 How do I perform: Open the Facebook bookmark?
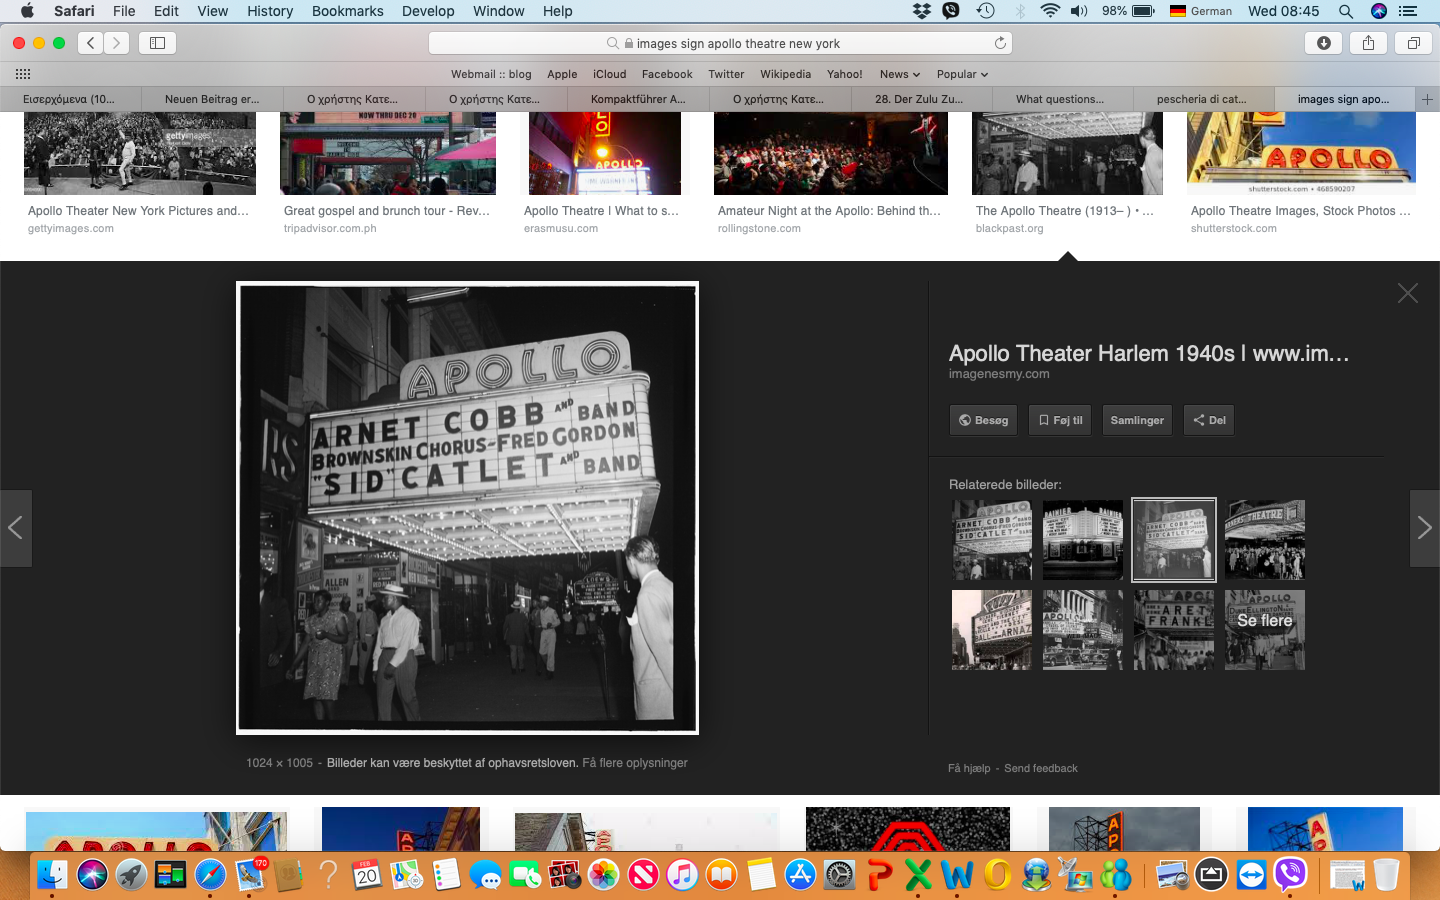(667, 74)
